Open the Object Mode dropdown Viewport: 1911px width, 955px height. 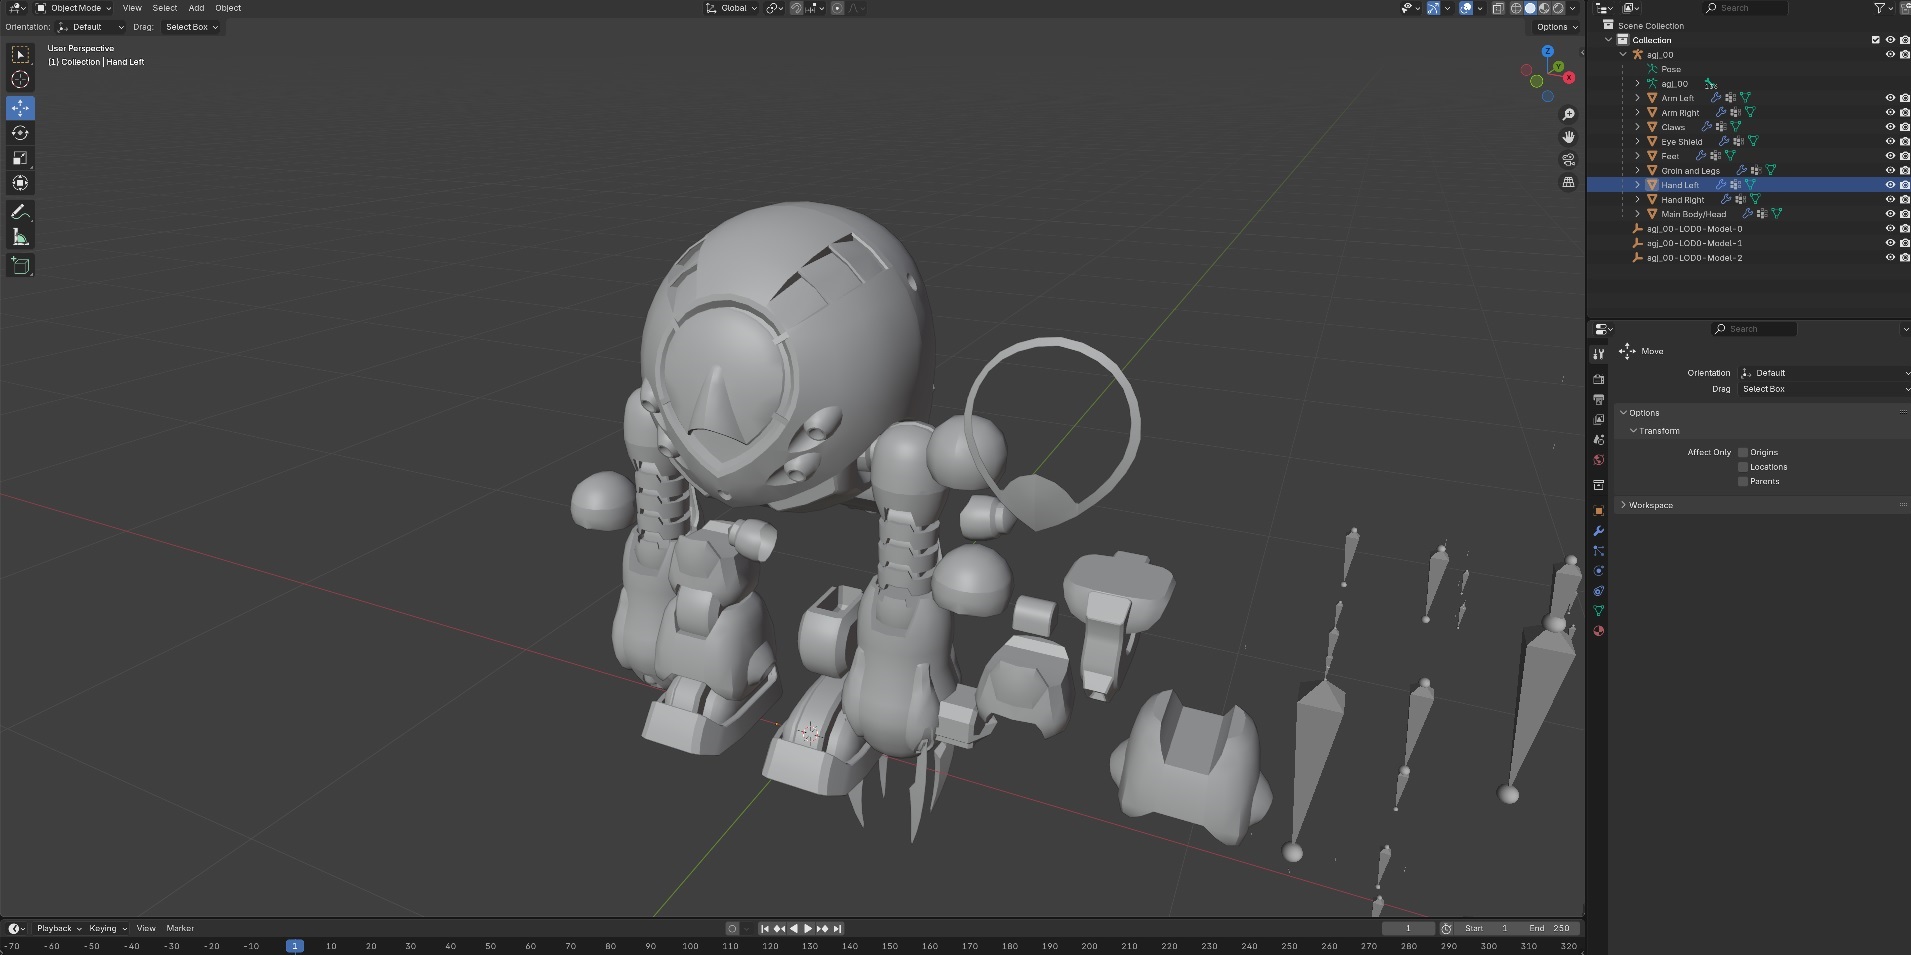[74, 8]
